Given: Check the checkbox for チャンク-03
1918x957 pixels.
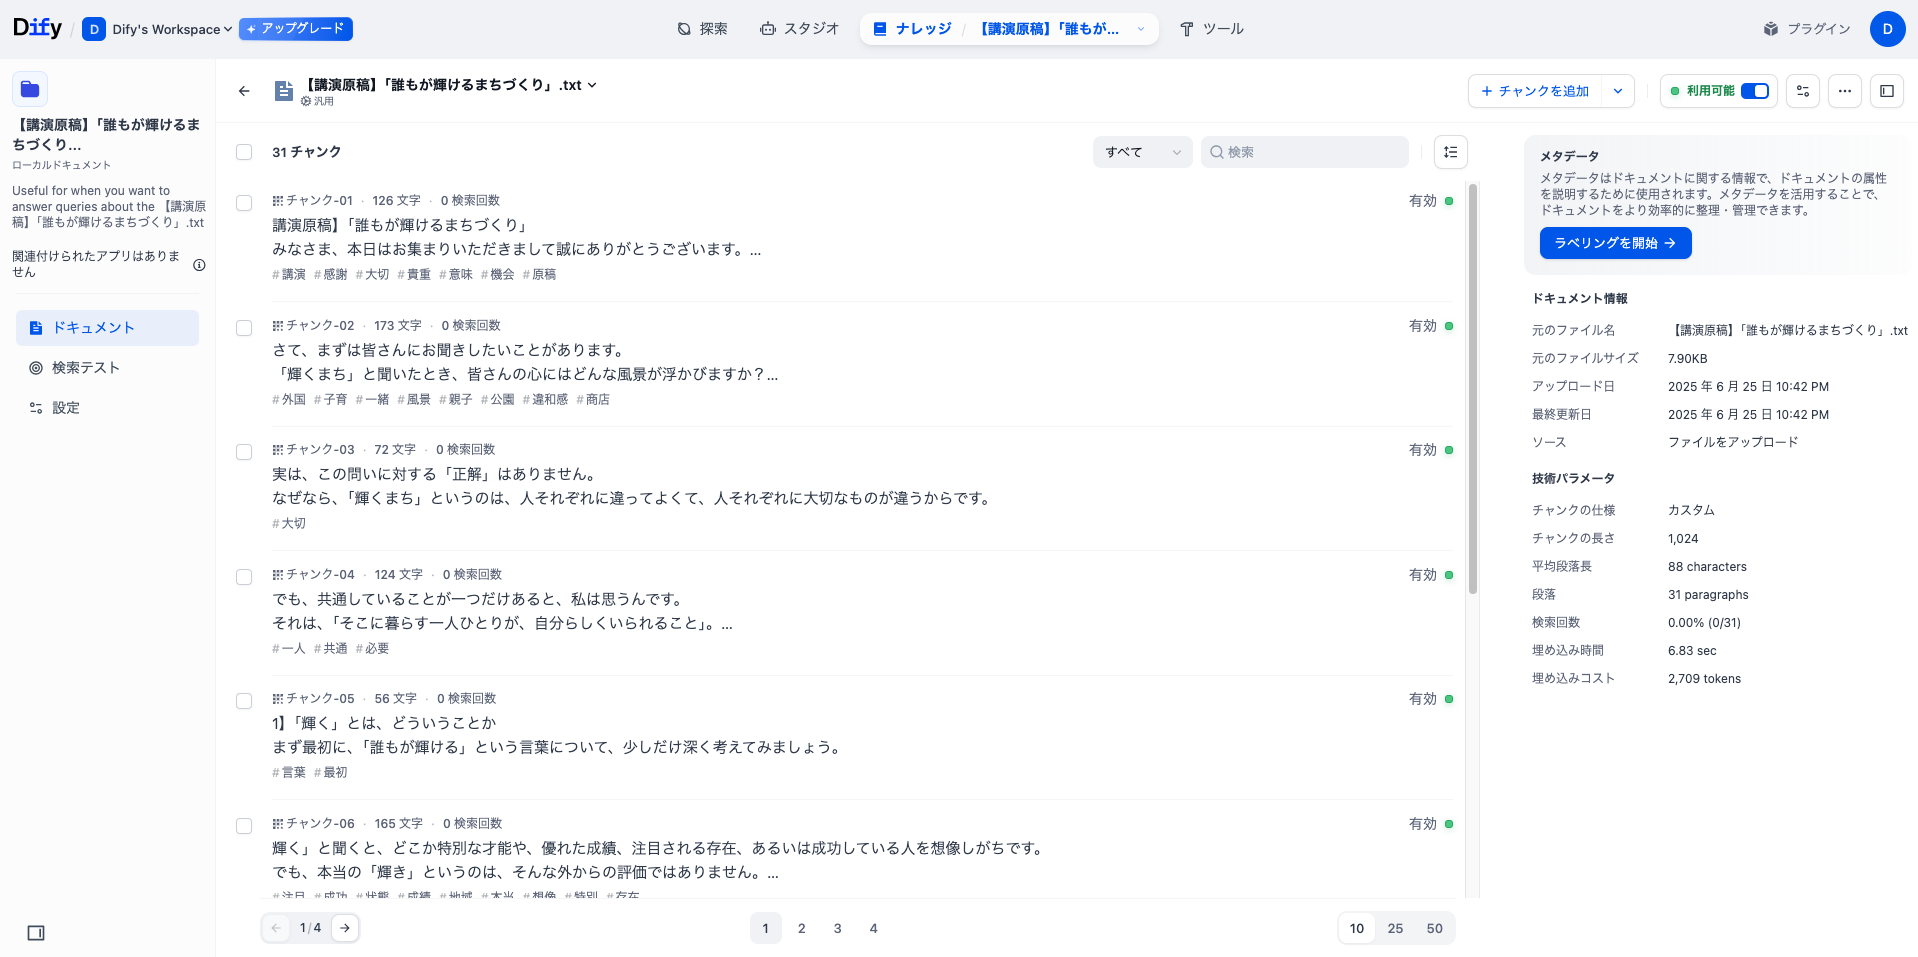Looking at the screenshot, I should 243,451.
